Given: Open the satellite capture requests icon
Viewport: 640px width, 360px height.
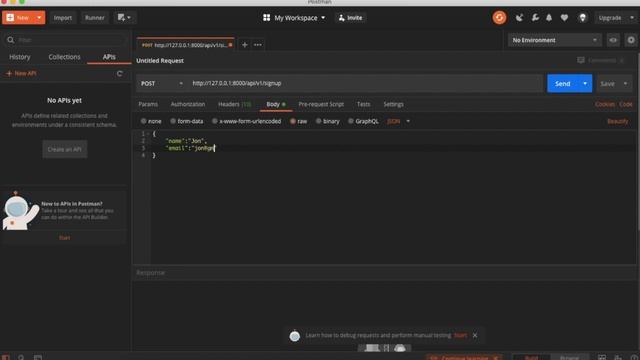Looking at the screenshot, I should tap(519, 18).
